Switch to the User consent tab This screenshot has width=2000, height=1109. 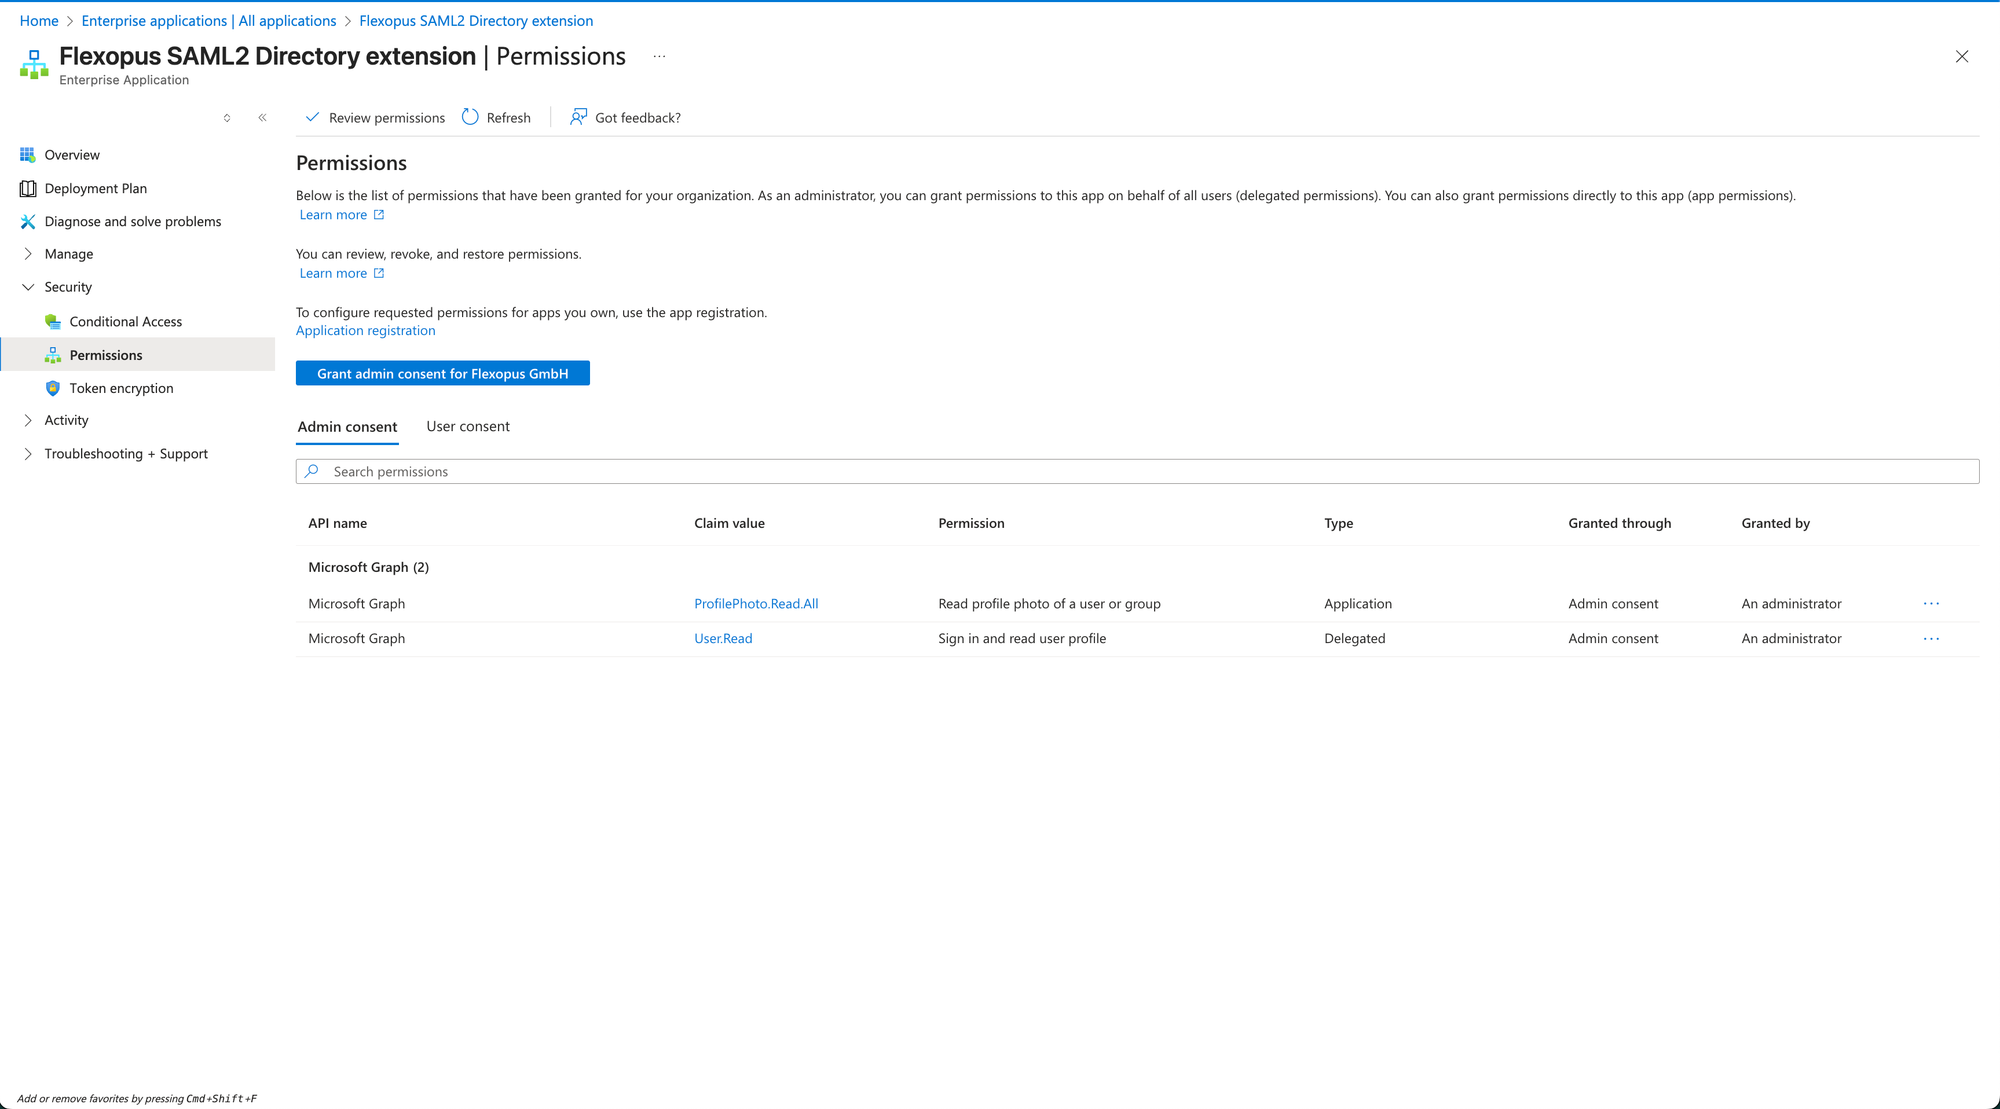[x=467, y=427]
